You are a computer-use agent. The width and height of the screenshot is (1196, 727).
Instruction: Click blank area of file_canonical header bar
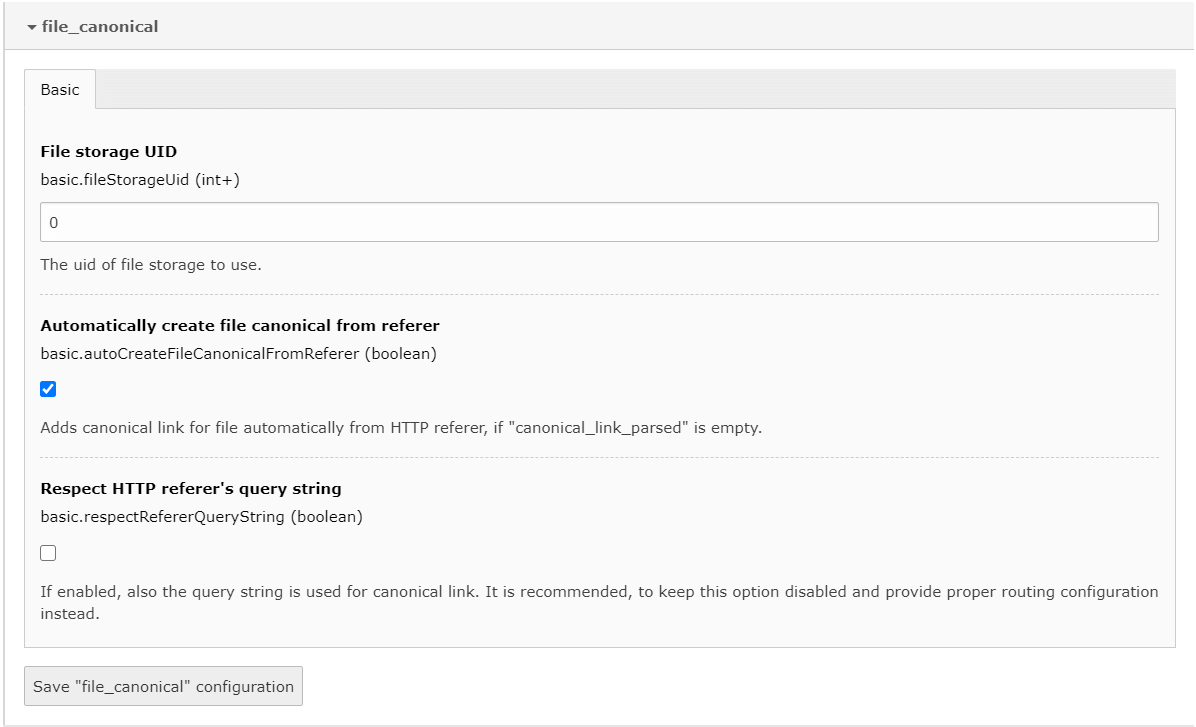tap(671, 27)
